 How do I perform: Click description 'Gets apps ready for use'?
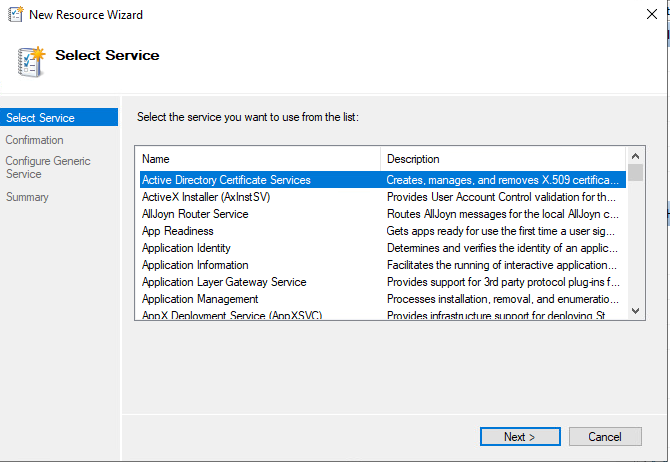pyautogui.click(x=500, y=231)
